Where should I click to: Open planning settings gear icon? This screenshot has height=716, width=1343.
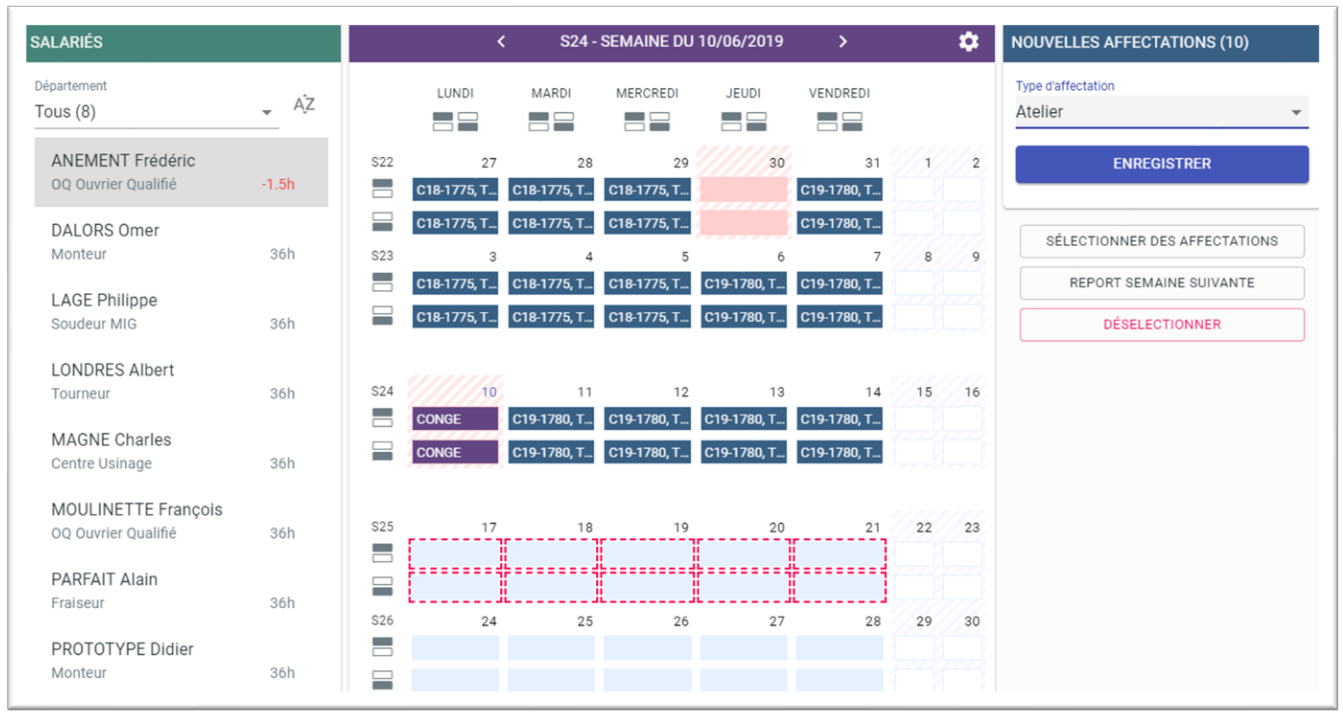[968, 42]
